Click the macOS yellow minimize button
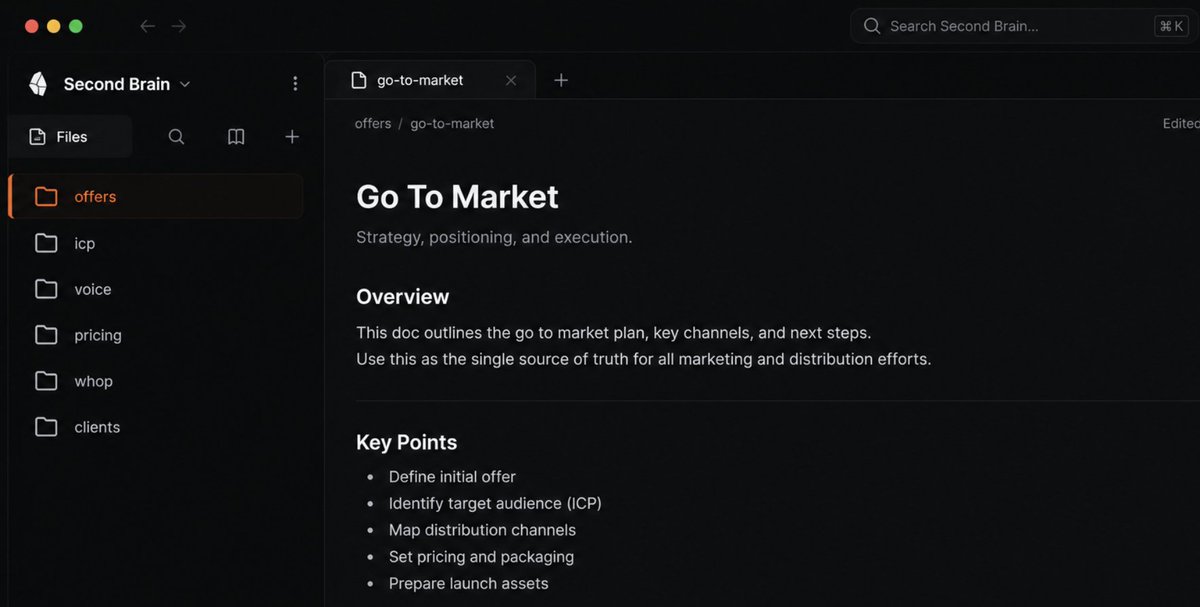 (54, 26)
